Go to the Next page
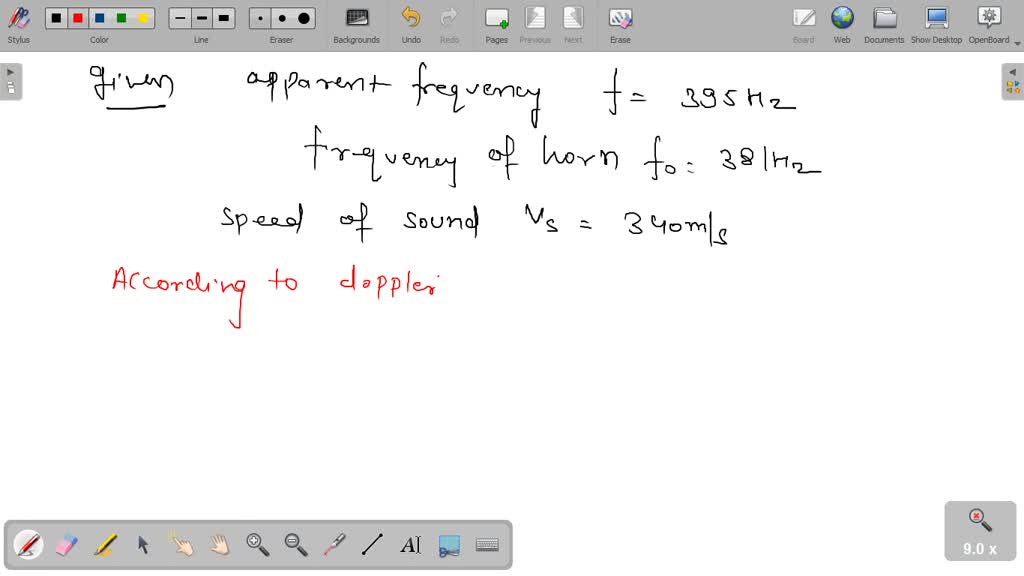Viewport: 1024px width, 576px height. (573, 25)
